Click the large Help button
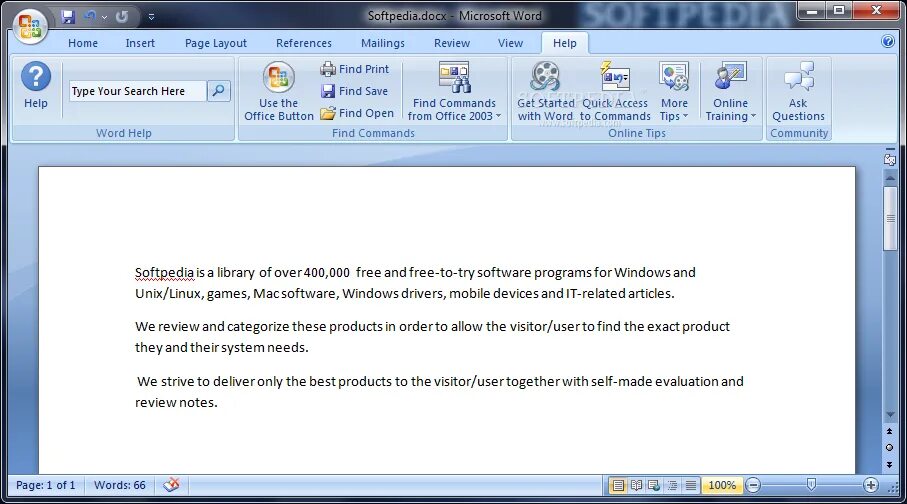907x504 pixels. (36, 86)
